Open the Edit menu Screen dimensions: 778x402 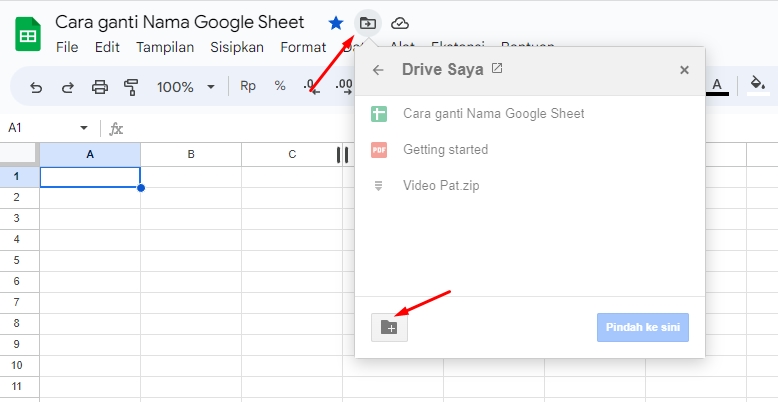pos(107,47)
